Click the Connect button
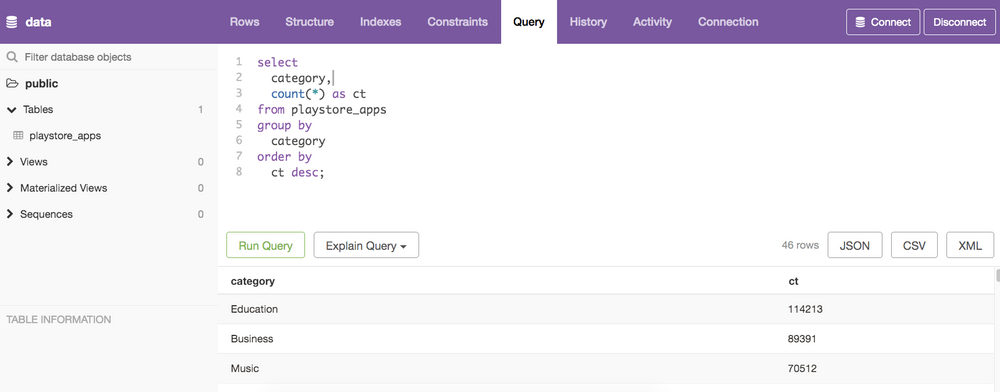 coord(883,22)
